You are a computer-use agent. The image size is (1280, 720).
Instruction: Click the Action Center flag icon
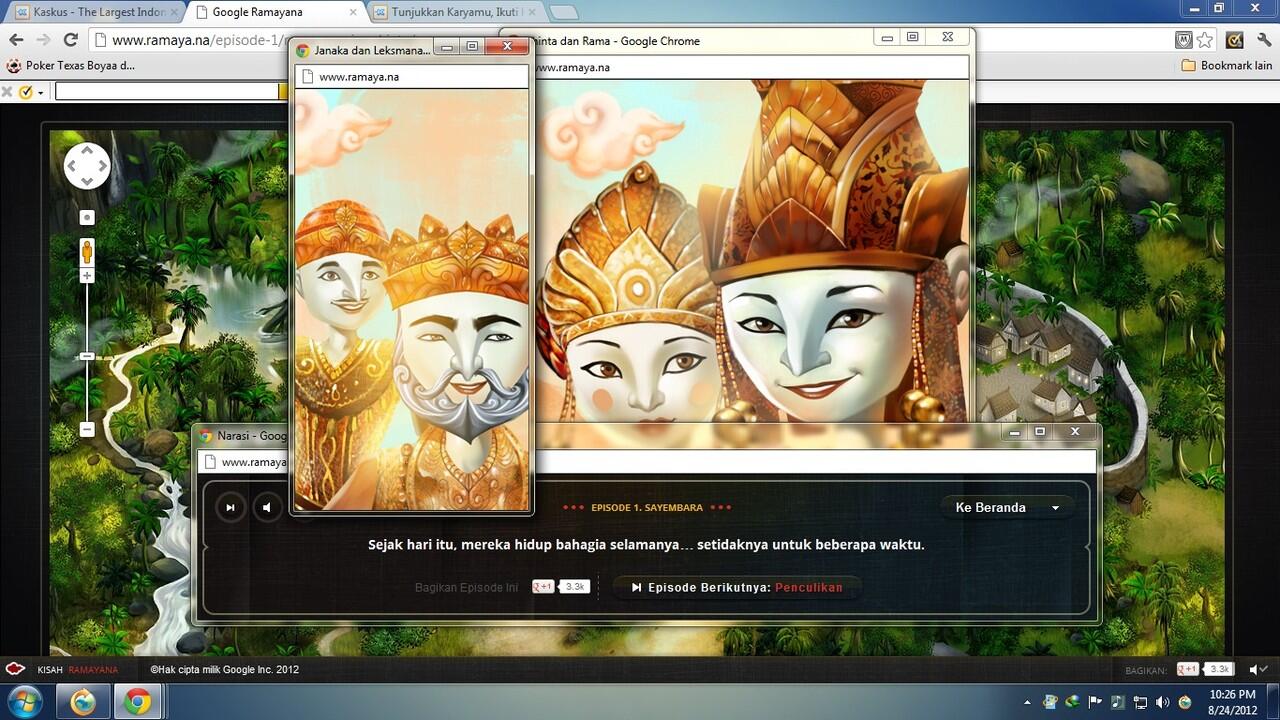point(1095,702)
